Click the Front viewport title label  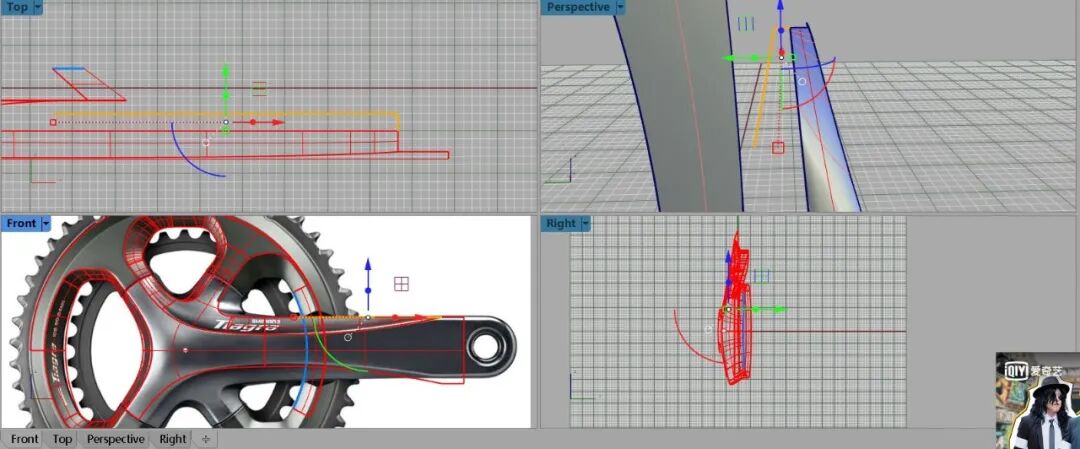click(21, 223)
